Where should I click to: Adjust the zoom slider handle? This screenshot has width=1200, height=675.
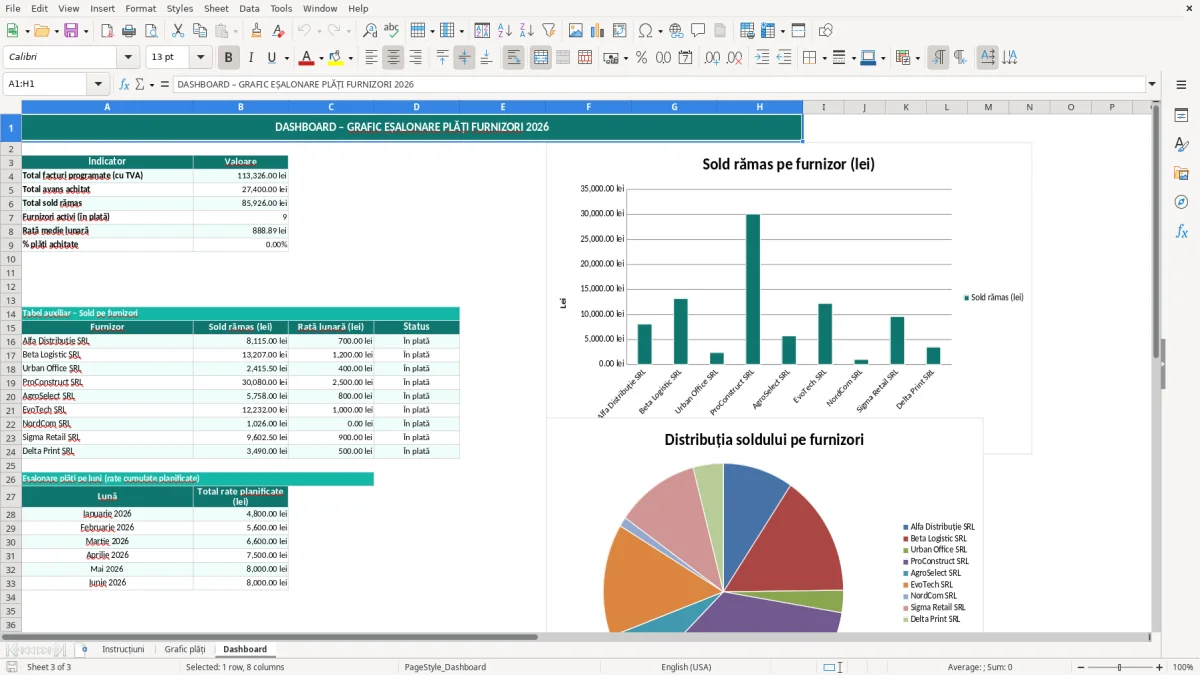tap(1119, 667)
